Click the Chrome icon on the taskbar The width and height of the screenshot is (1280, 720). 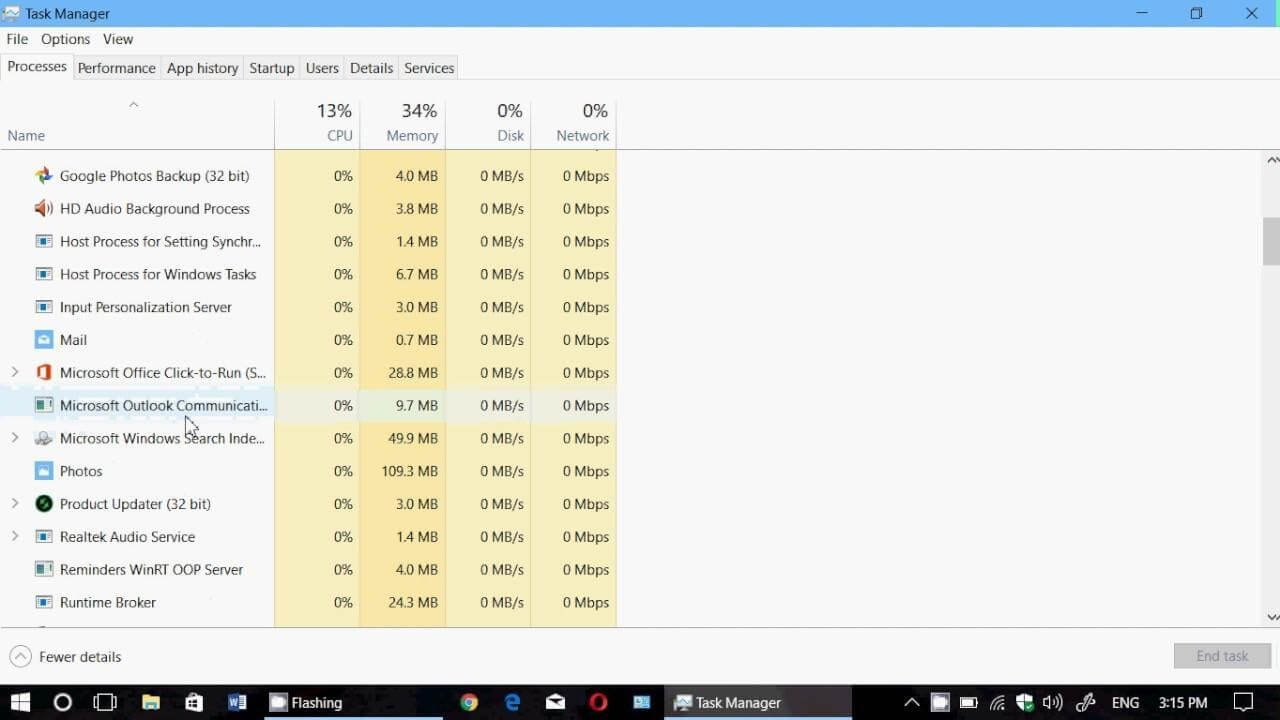(469, 702)
